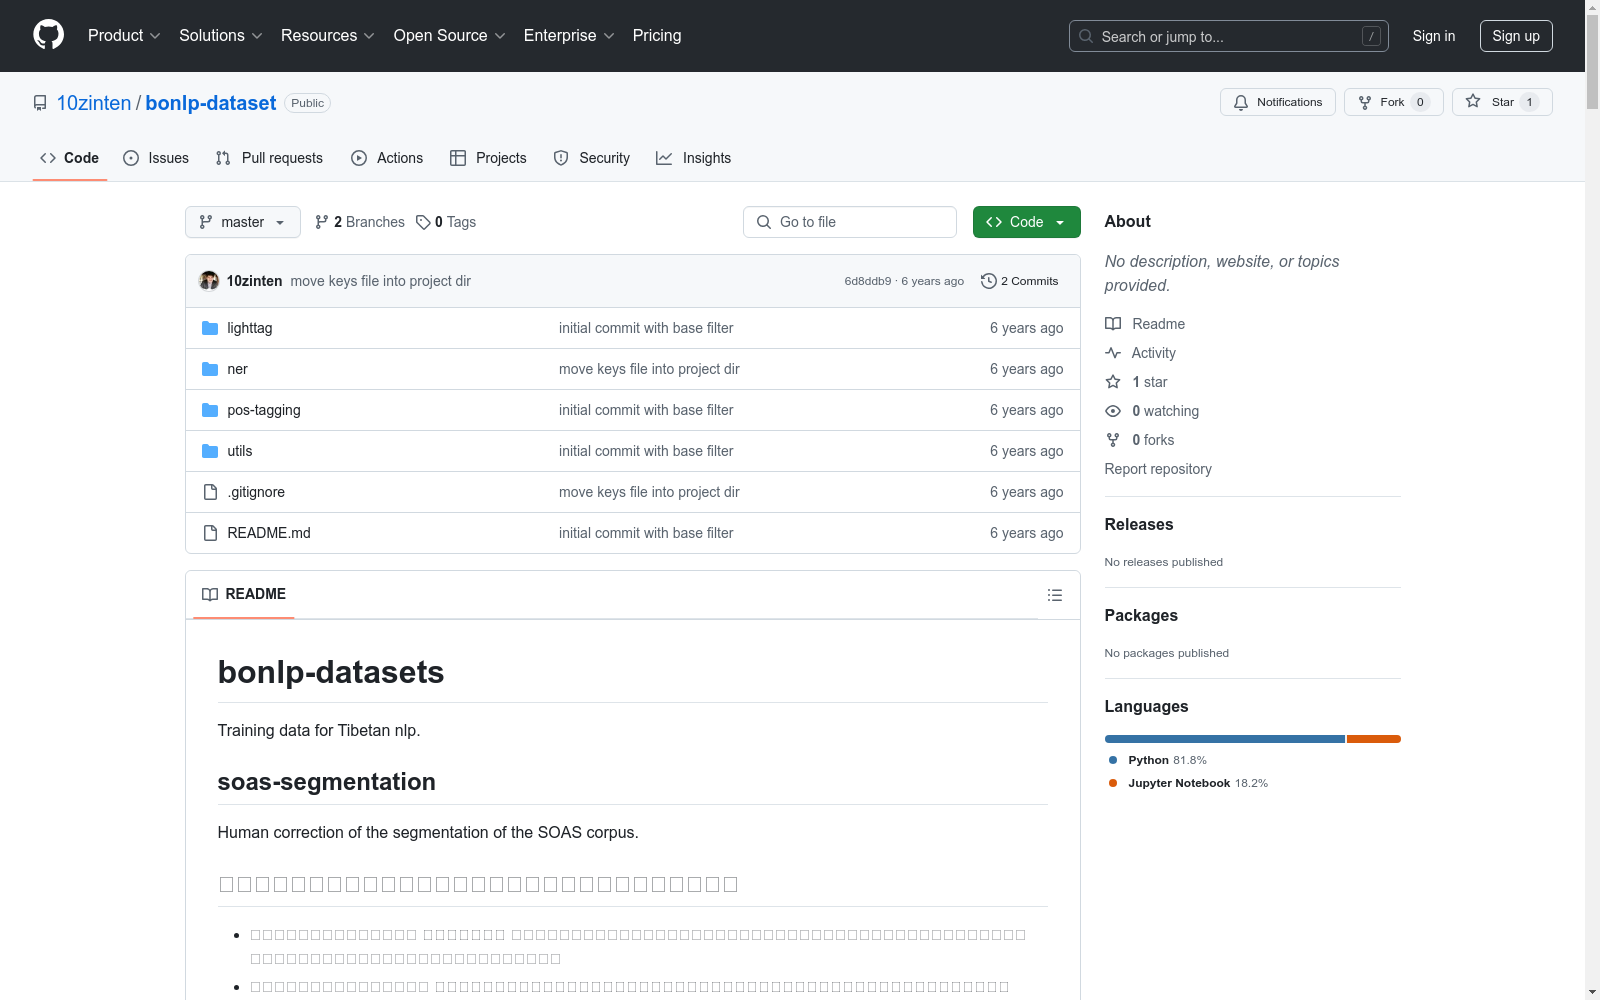This screenshot has width=1600, height=1000.
Task: Click the Report repository link
Action: [1158, 469]
